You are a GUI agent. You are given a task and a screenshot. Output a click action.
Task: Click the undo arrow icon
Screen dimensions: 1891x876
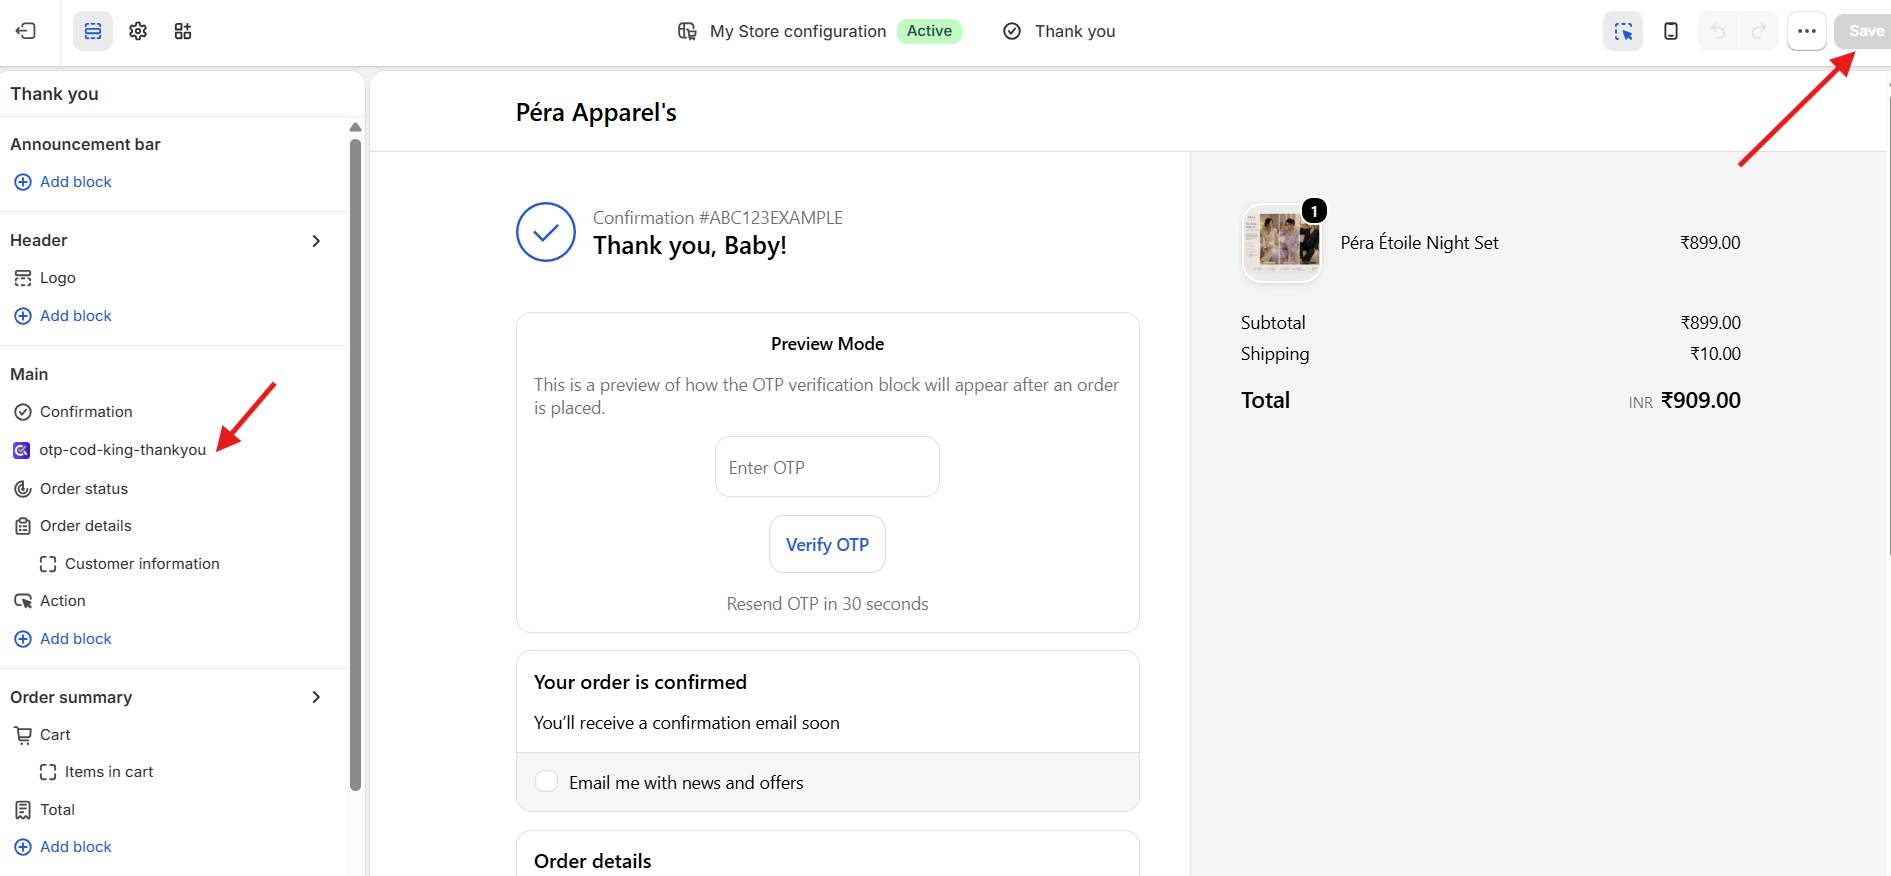tap(1718, 31)
